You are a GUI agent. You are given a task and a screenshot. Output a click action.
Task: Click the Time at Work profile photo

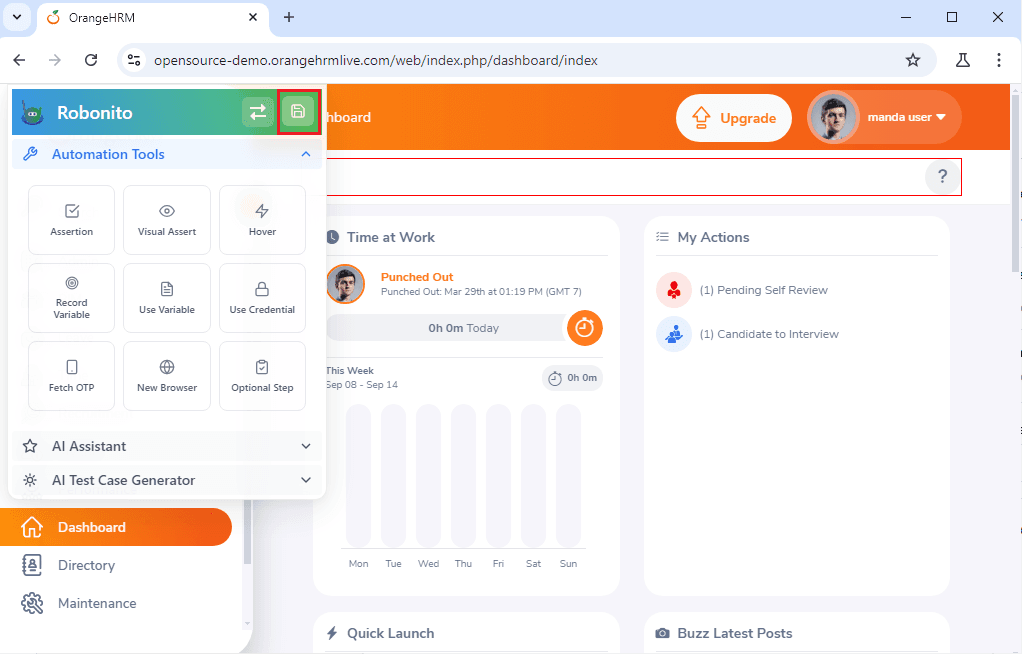[345, 284]
